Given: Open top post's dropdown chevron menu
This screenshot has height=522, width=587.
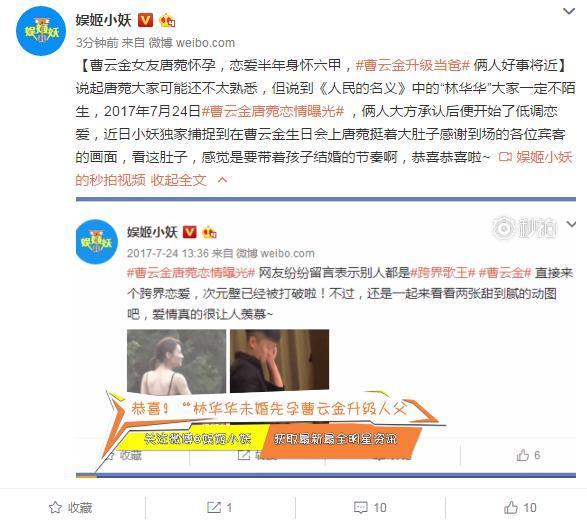Looking at the screenshot, I should click(x=569, y=12).
